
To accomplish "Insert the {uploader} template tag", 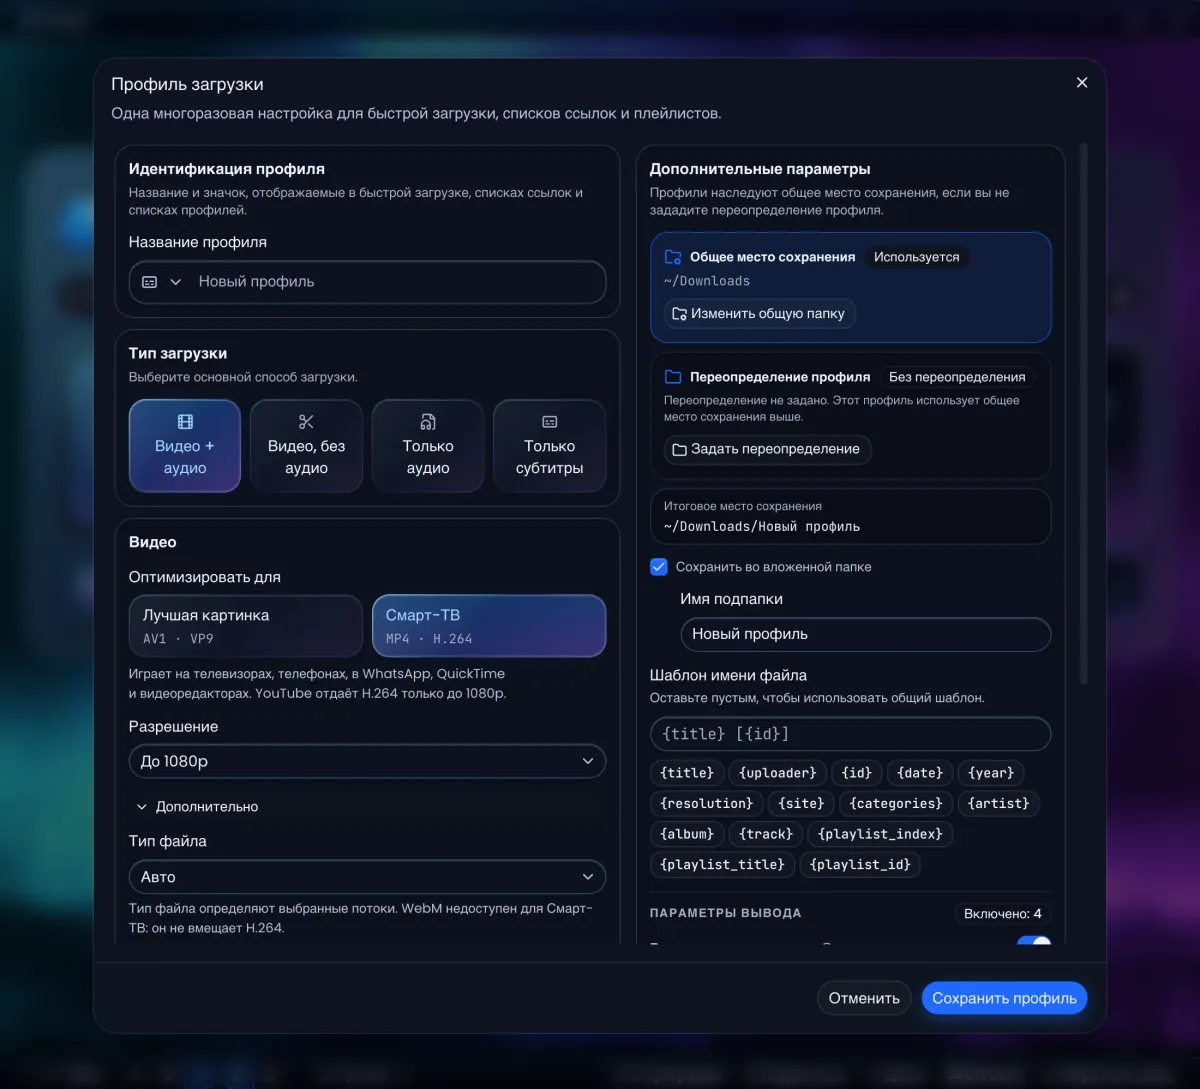I will tap(778, 773).
